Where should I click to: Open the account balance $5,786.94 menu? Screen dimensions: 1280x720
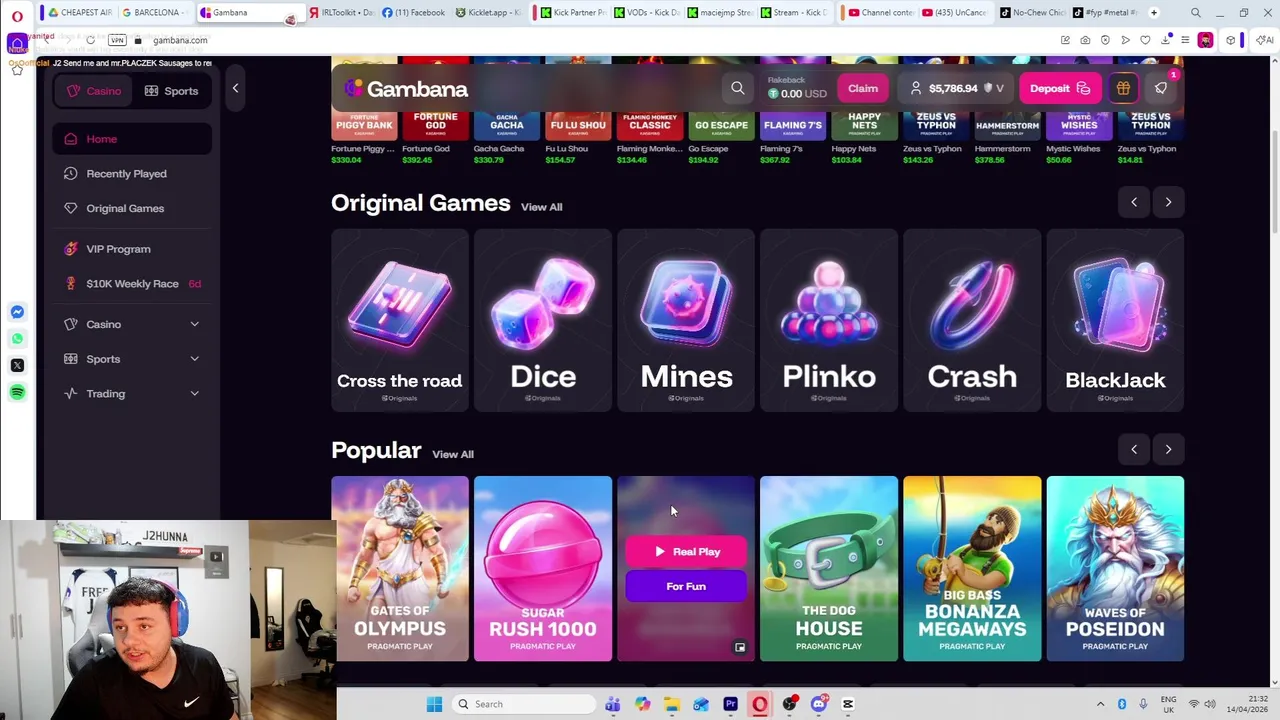pos(958,88)
